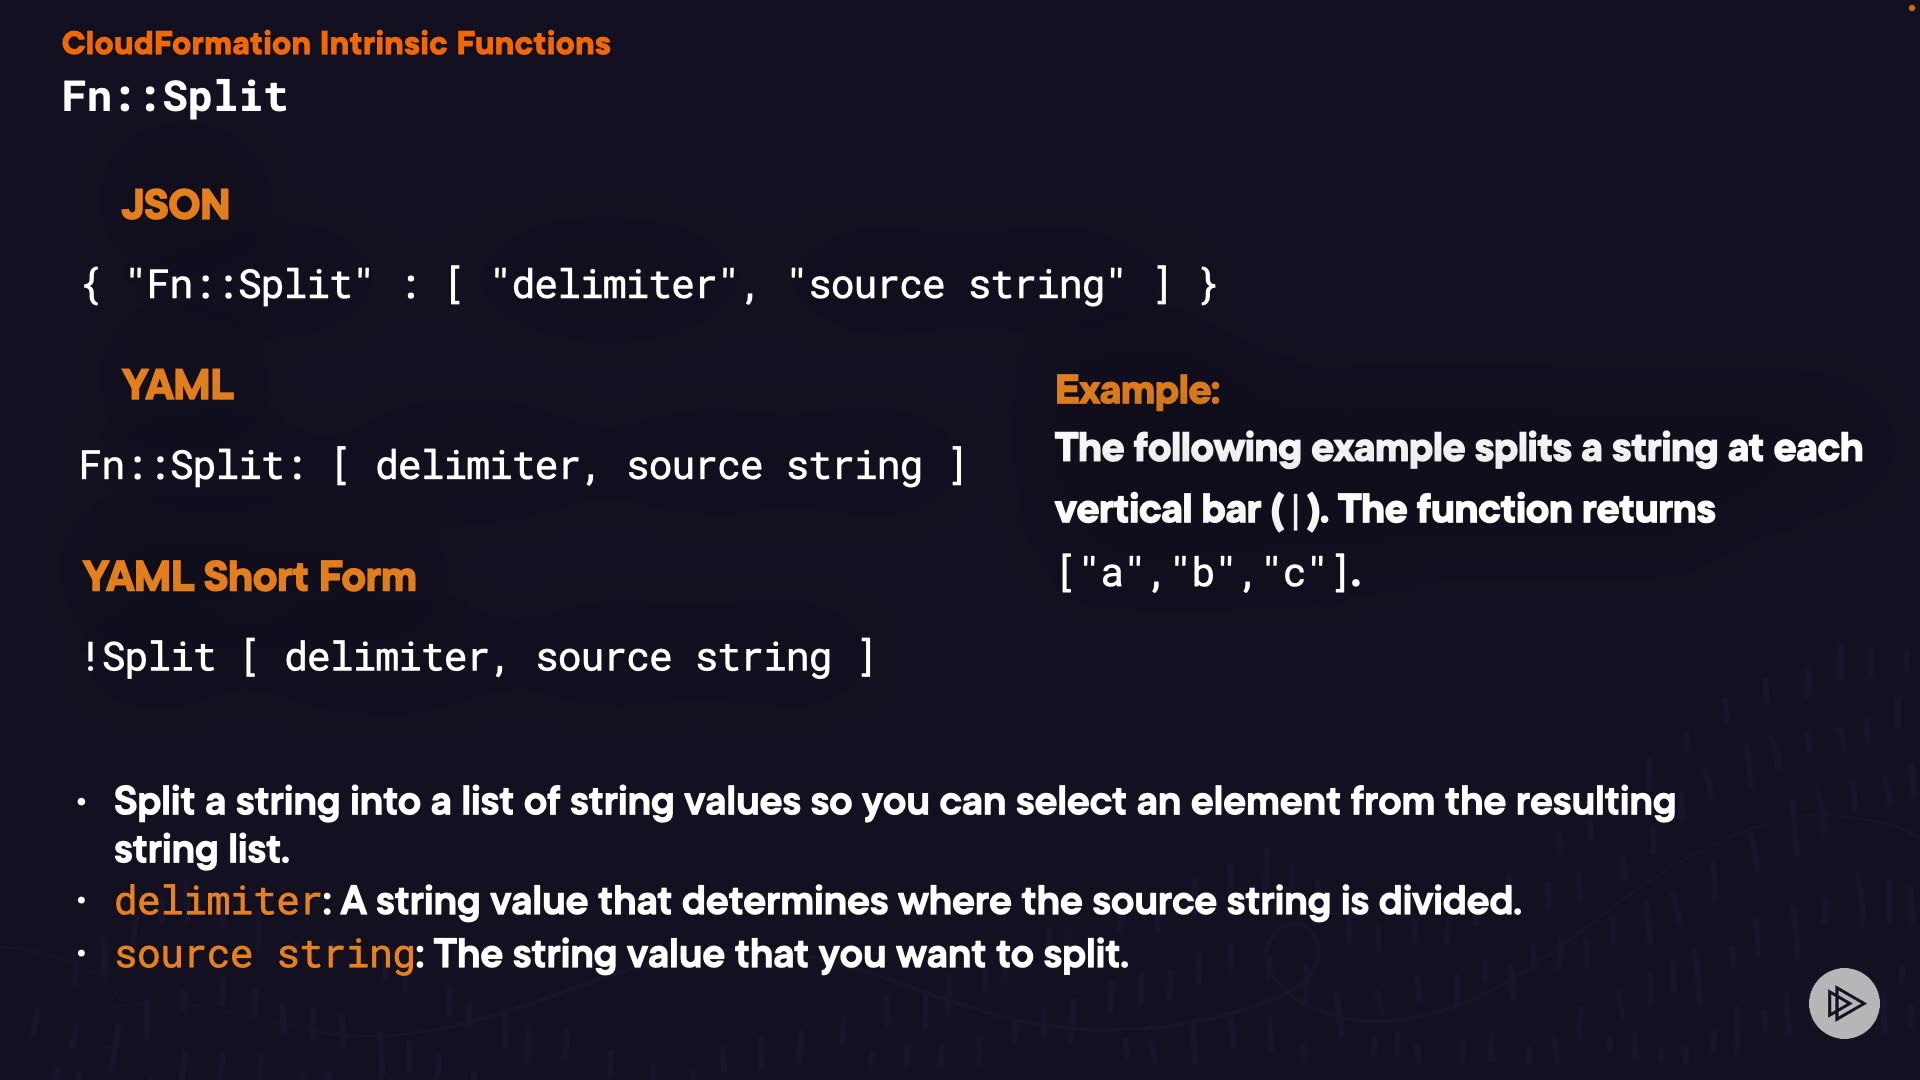This screenshot has width=1920, height=1080.
Task: Click the Fn::Split heading
Action: tap(175, 97)
